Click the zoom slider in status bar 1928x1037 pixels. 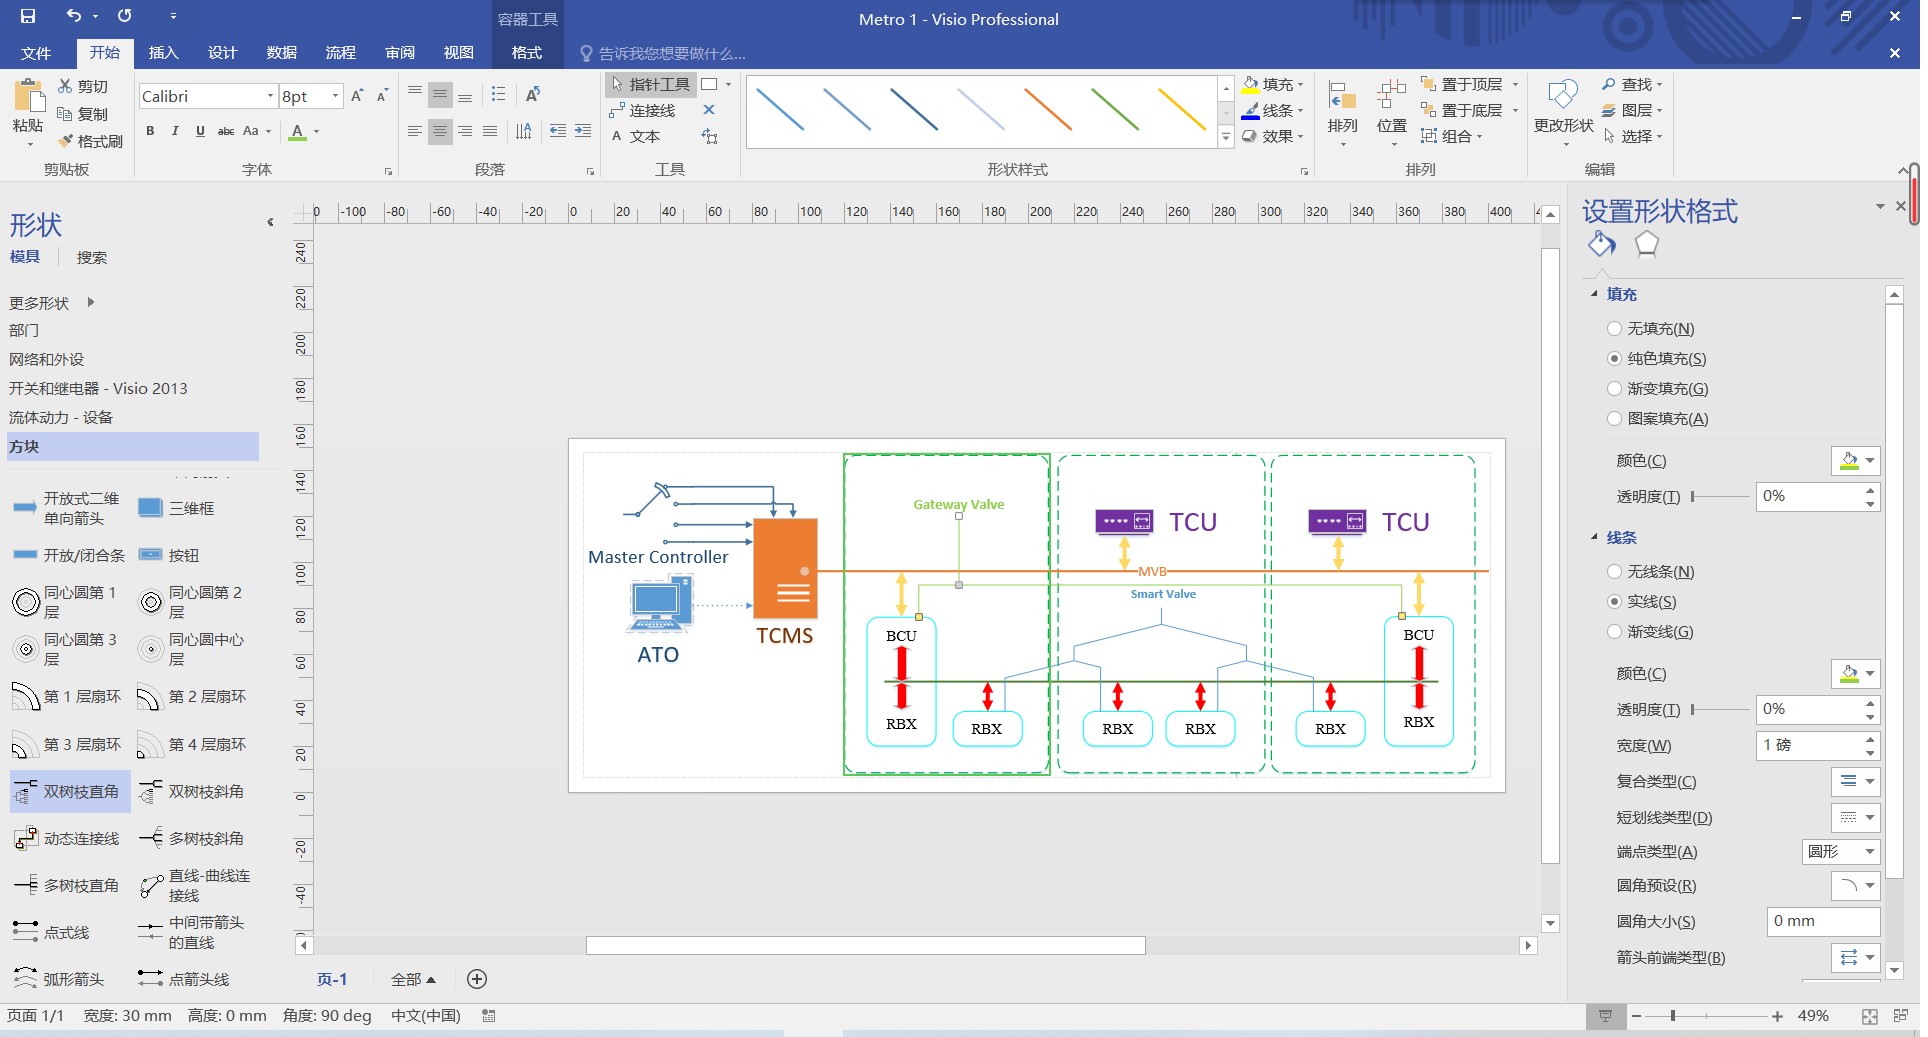click(x=1706, y=1016)
